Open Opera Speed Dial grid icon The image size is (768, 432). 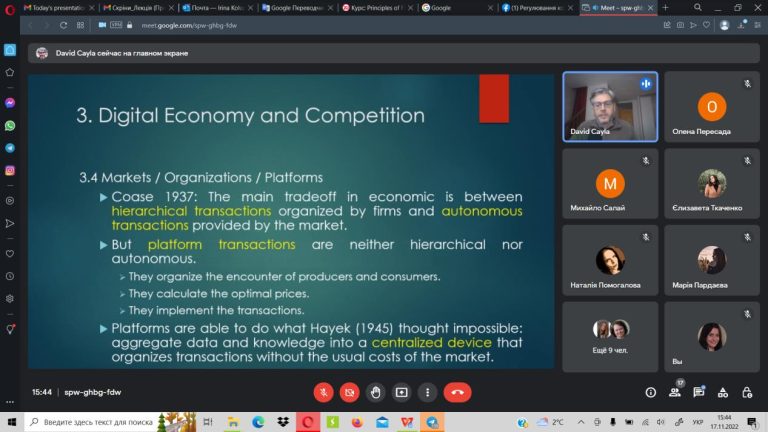tap(80, 25)
